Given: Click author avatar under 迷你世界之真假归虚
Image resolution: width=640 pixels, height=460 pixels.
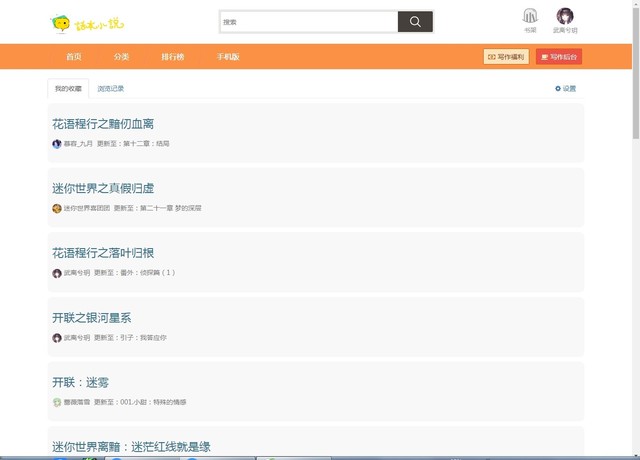Looking at the screenshot, I should point(57,209).
